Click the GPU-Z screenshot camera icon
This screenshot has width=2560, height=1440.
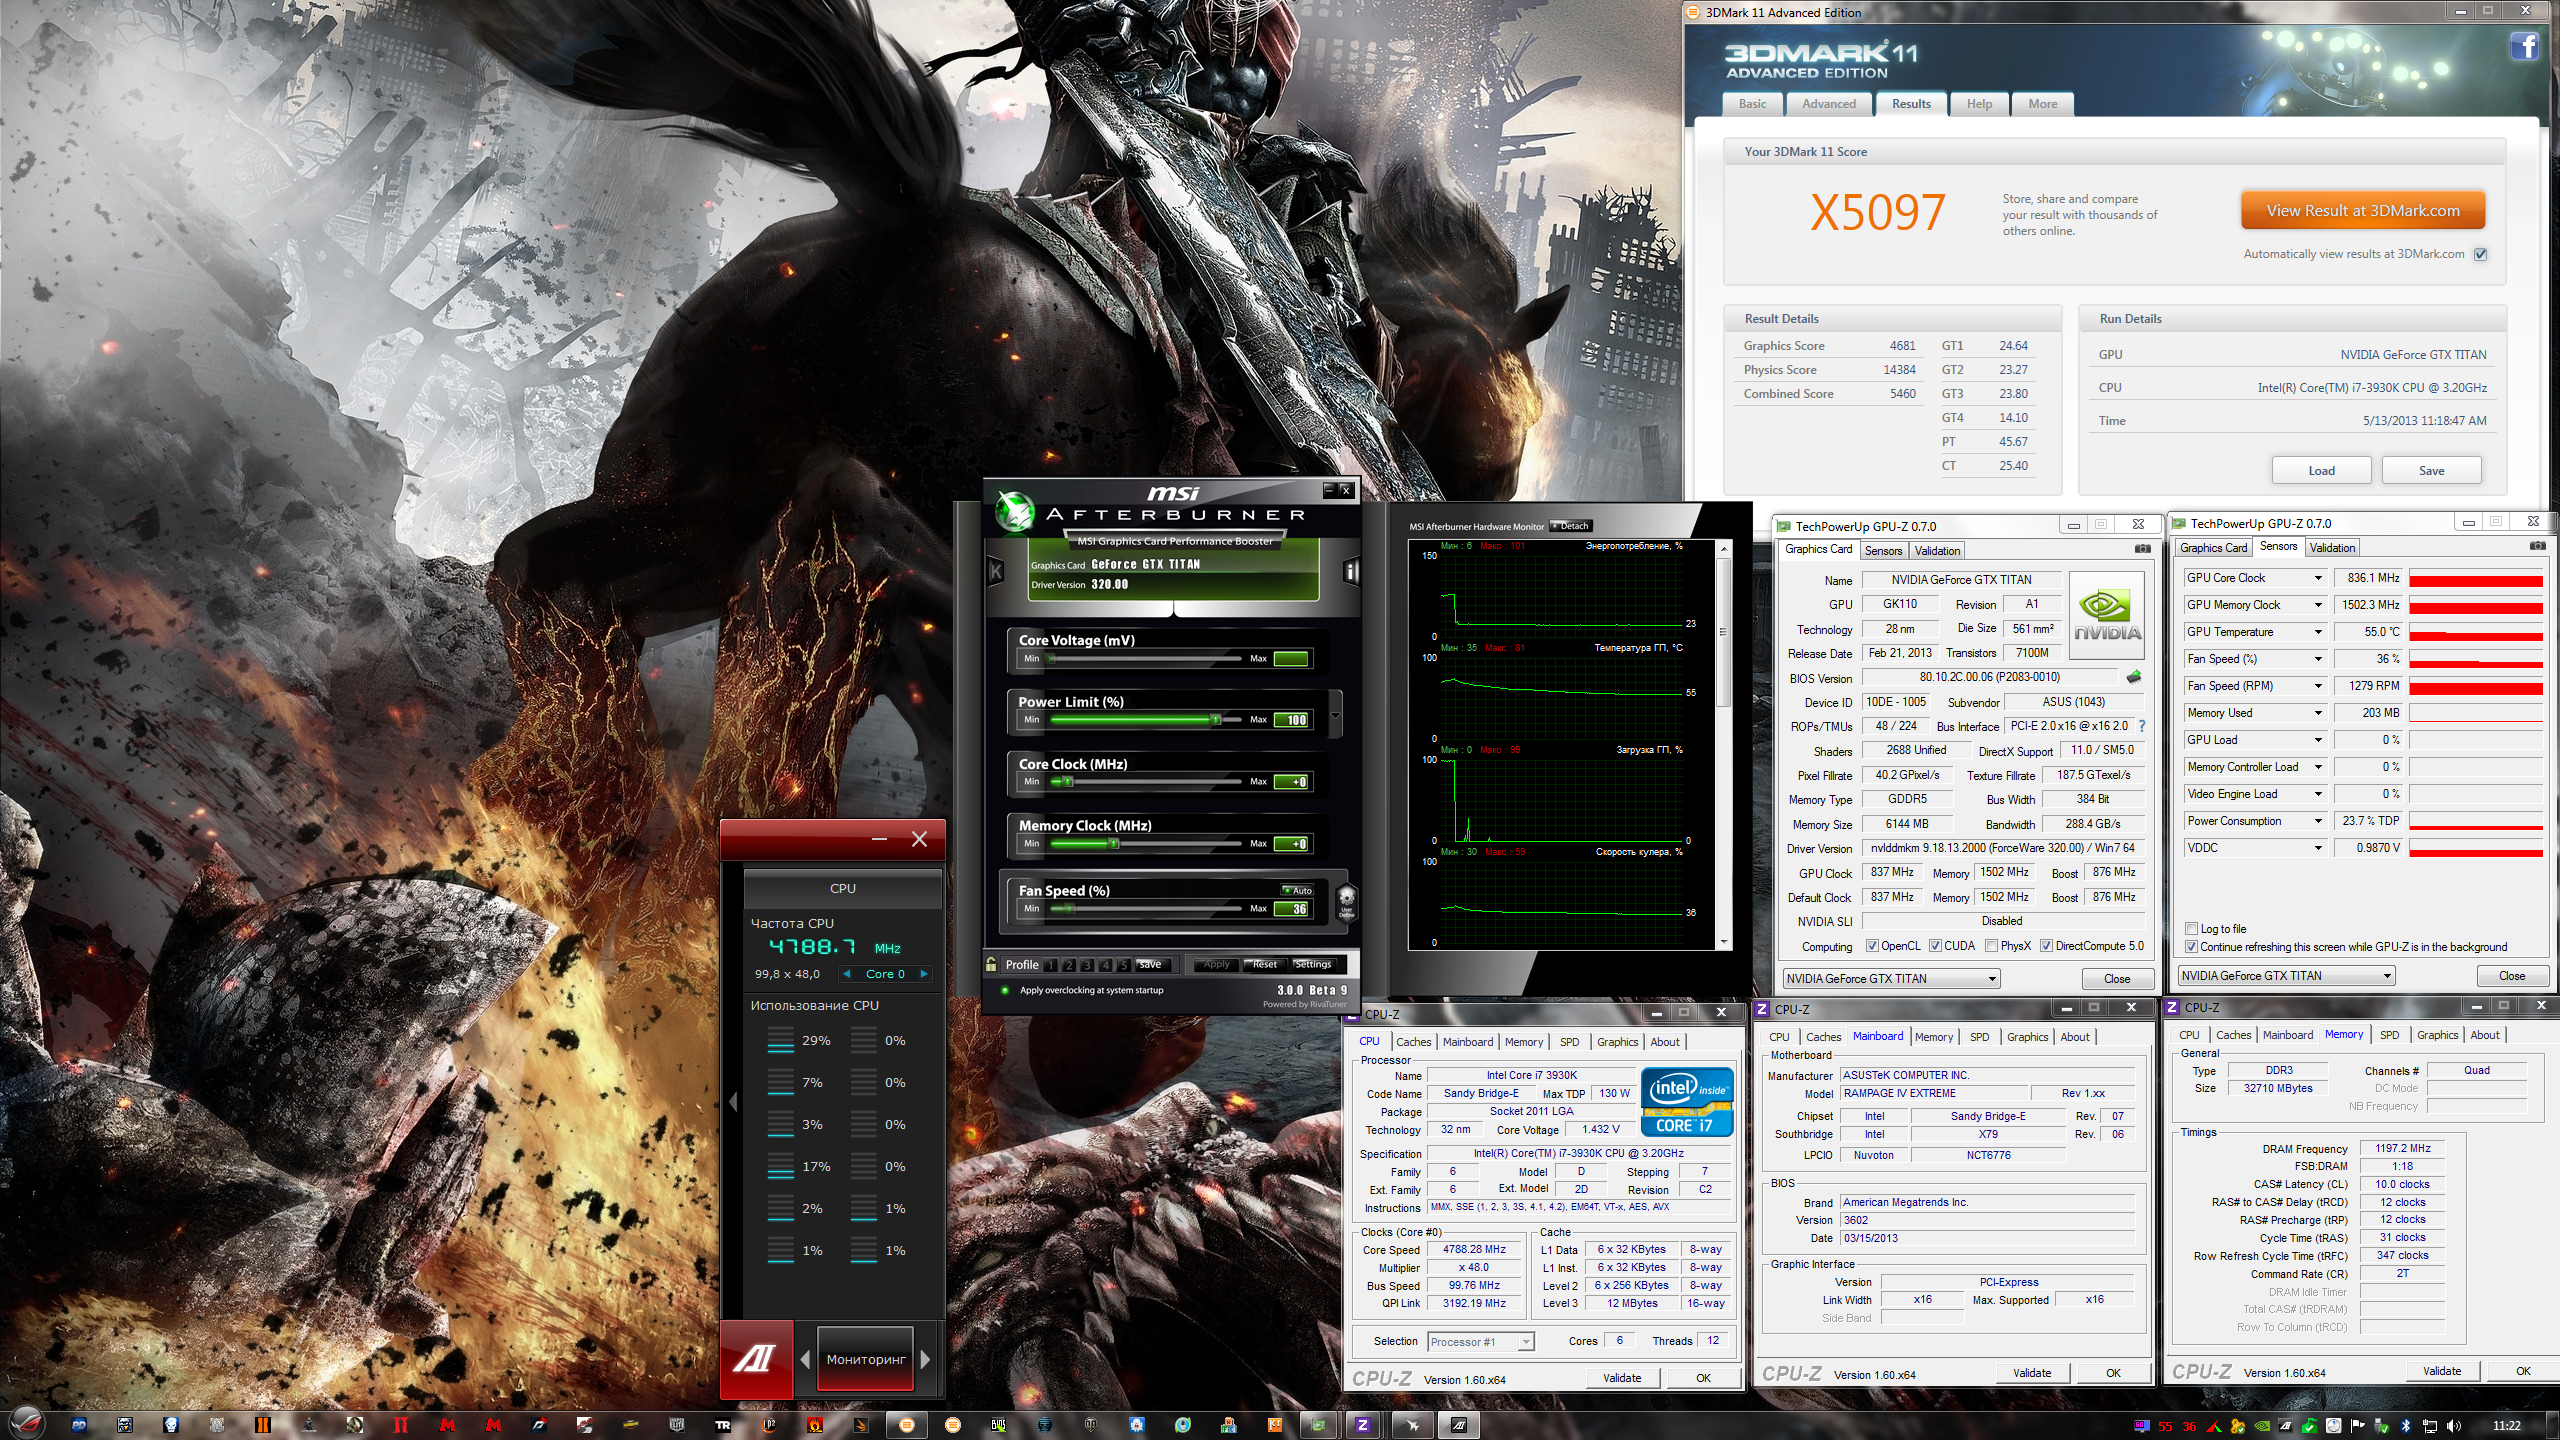(2142, 549)
